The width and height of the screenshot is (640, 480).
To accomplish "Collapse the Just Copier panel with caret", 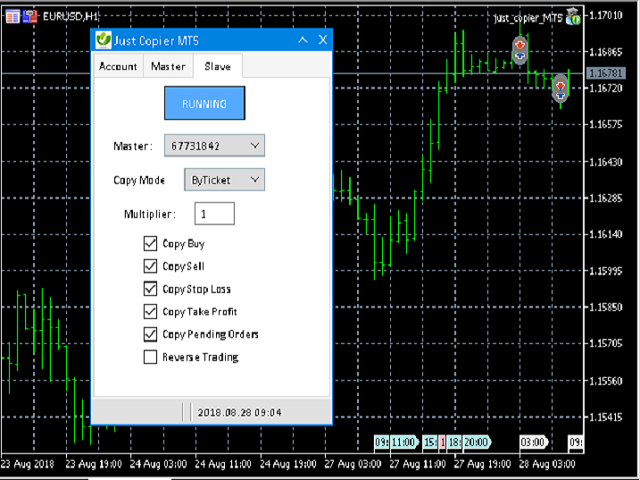I will coord(303,40).
